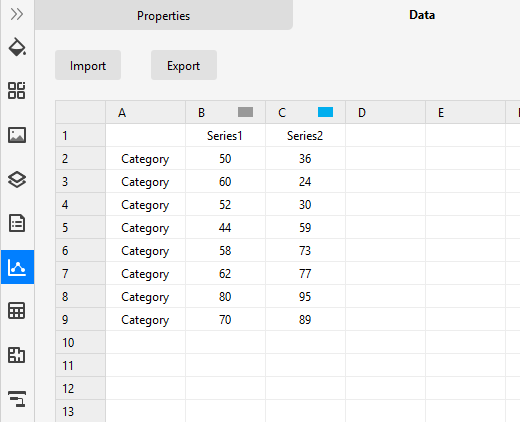Open the Fill paint bucket panel
Screen dimensions: 520x422
[17, 47]
